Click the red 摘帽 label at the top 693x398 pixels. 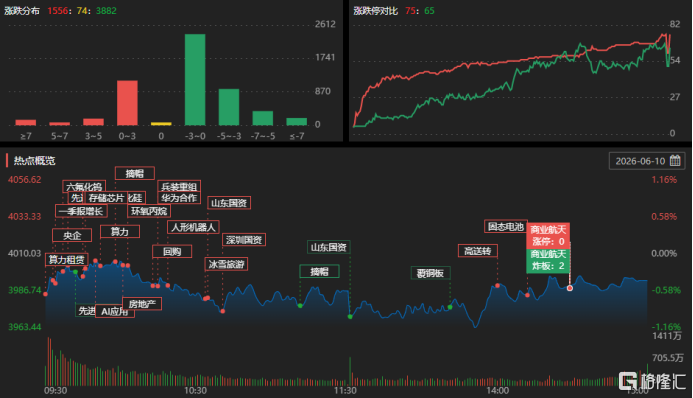pyautogui.click(x=135, y=173)
